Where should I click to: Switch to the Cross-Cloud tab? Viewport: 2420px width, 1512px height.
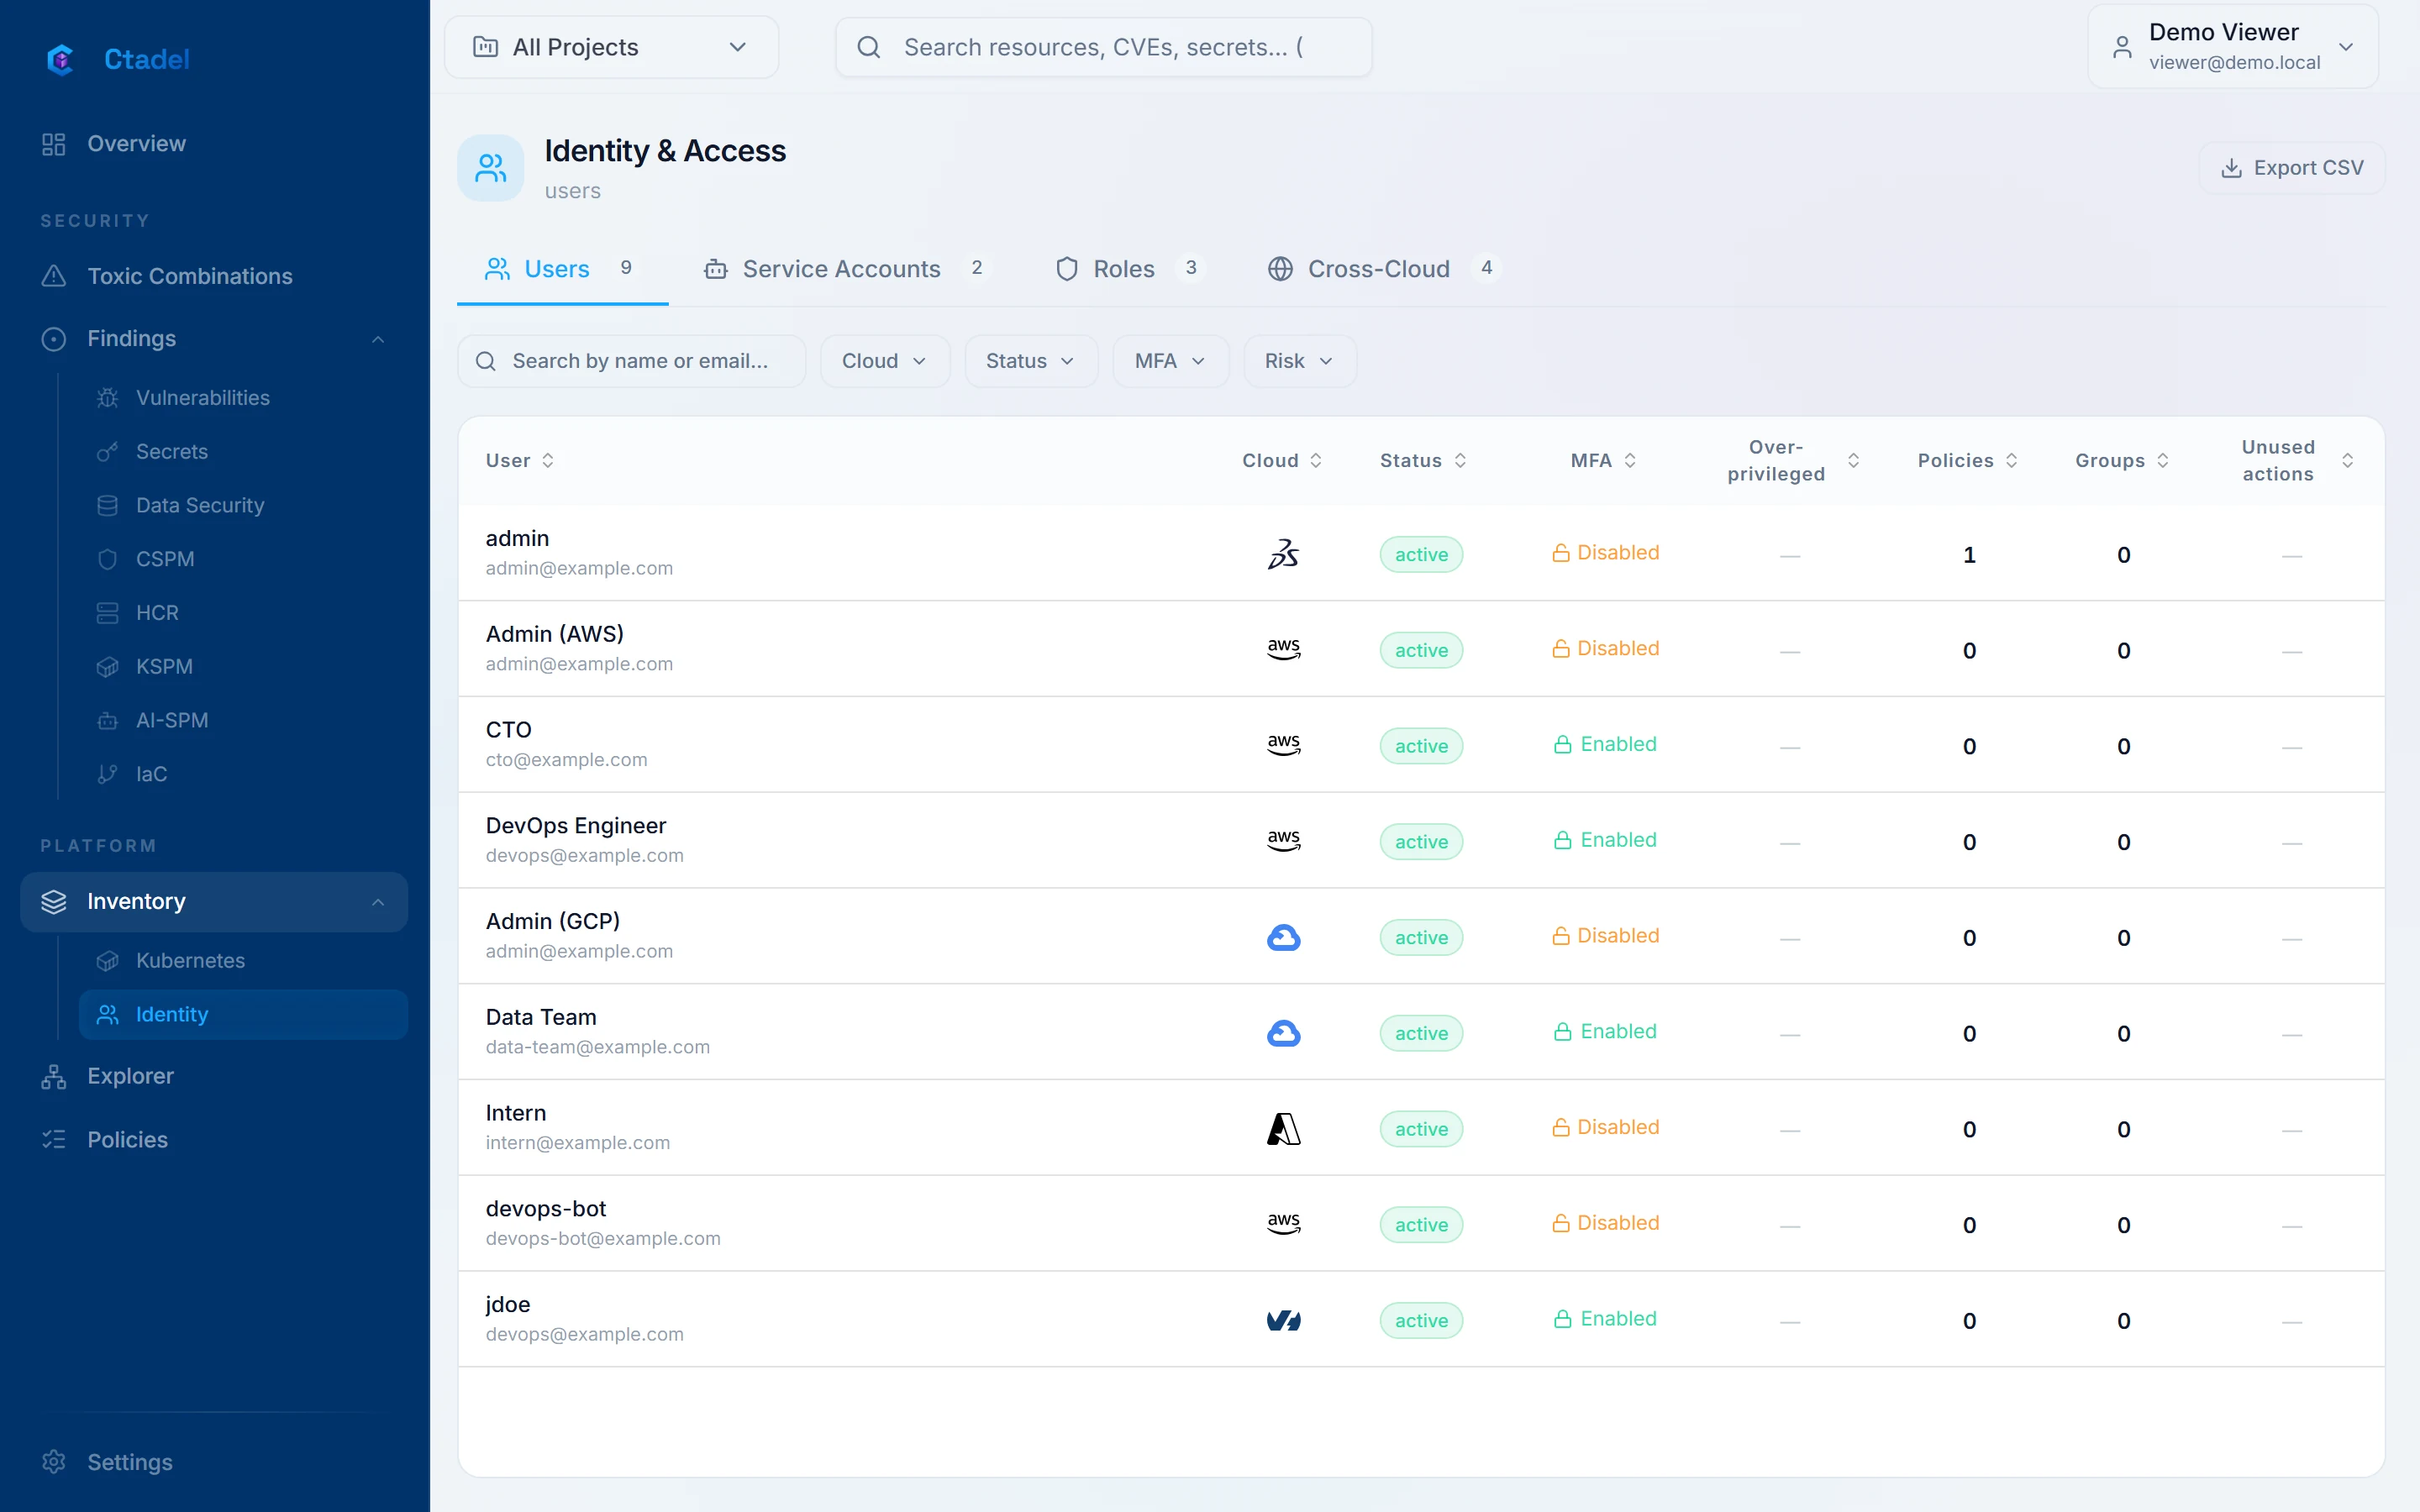click(x=1383, y=269)
